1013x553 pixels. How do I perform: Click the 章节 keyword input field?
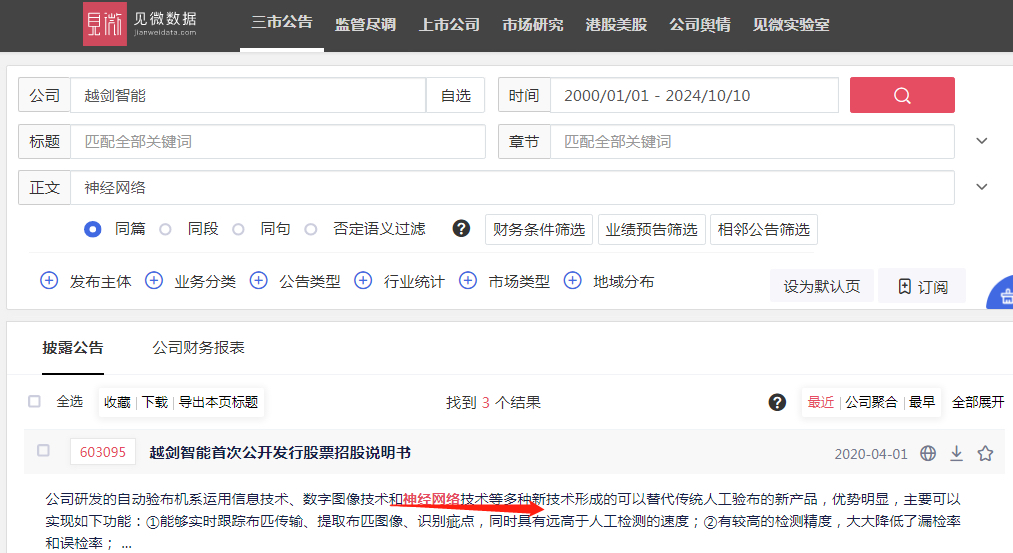pyautogui.click(x=752, y=141)
